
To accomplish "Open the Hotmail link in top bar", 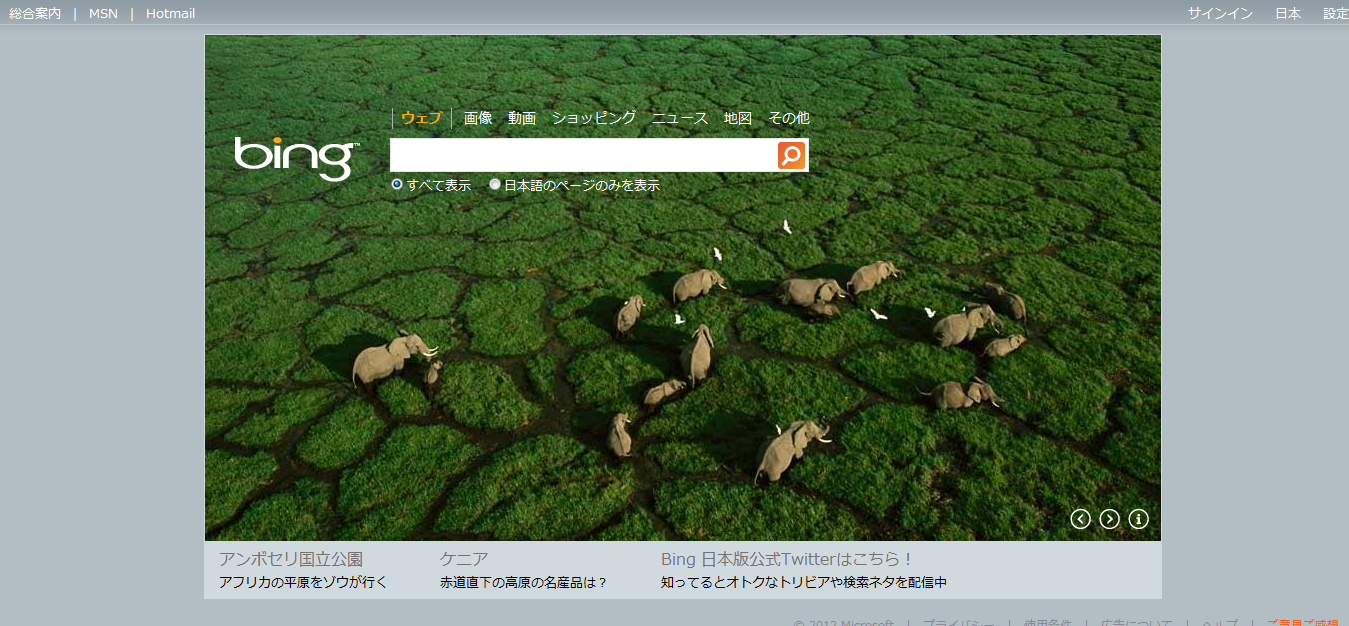I will coord(170,13).
